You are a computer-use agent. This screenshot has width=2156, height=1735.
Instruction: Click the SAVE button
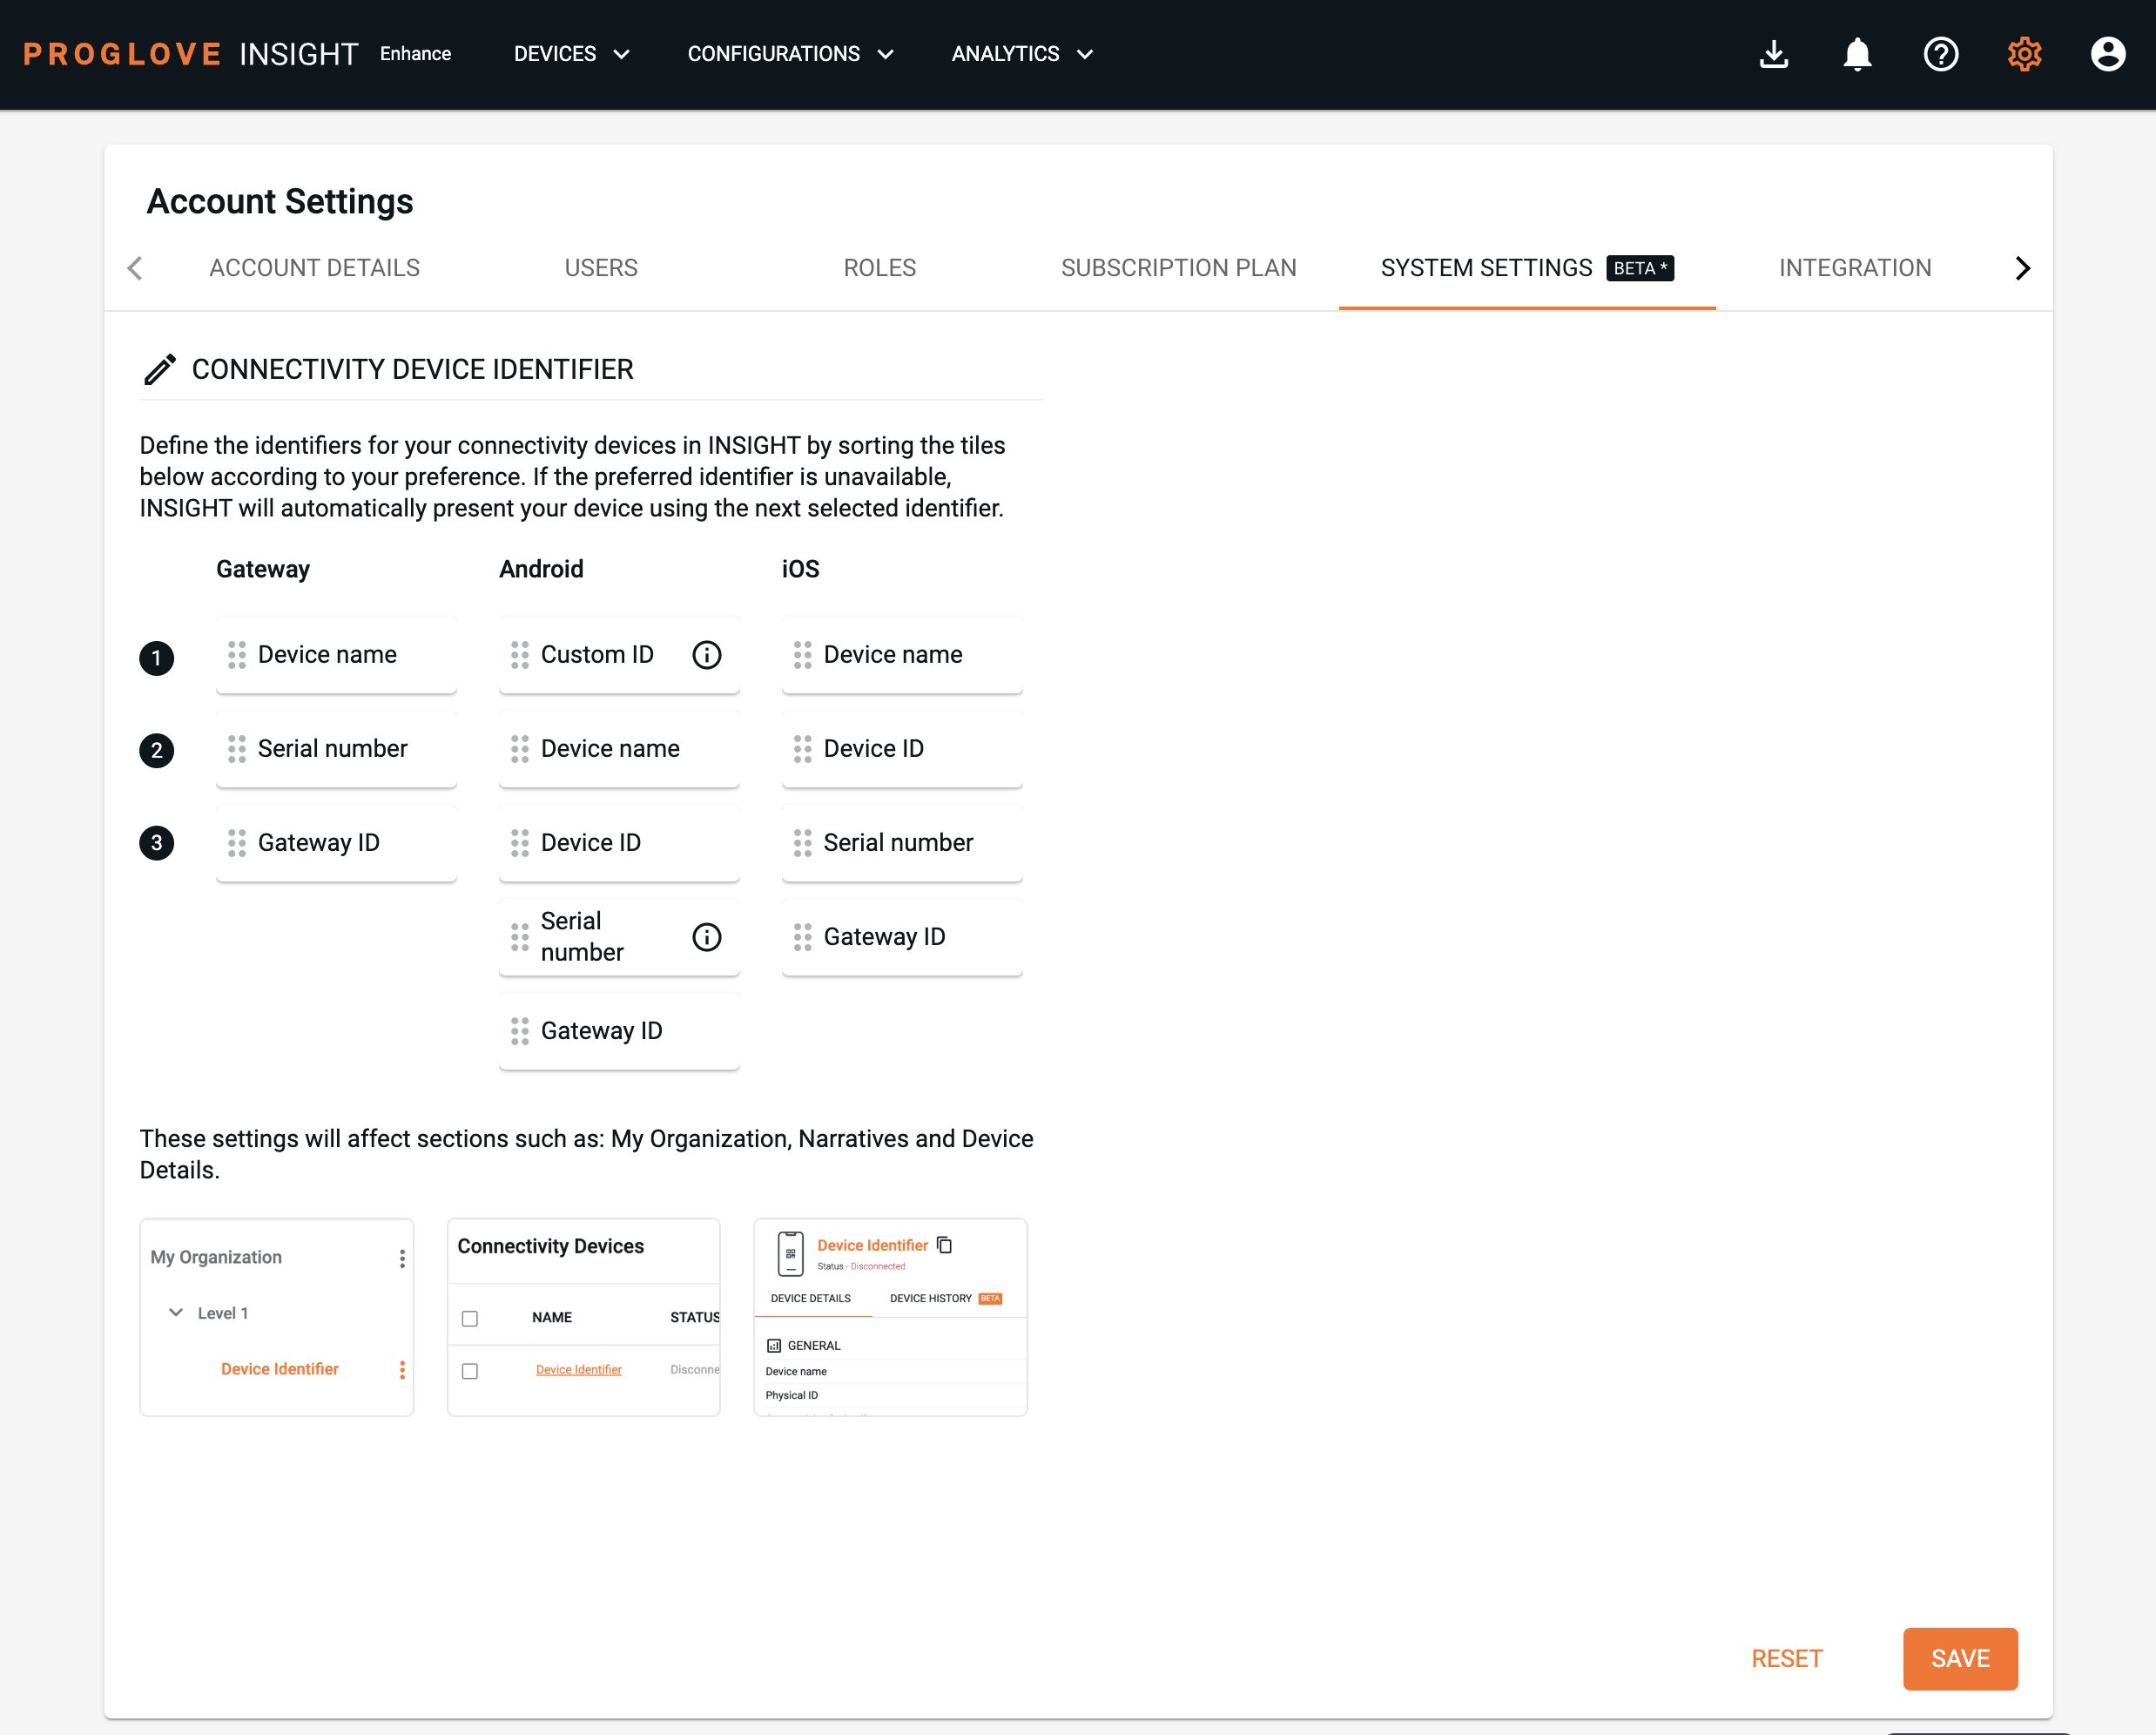(x=1960, y=1658)
